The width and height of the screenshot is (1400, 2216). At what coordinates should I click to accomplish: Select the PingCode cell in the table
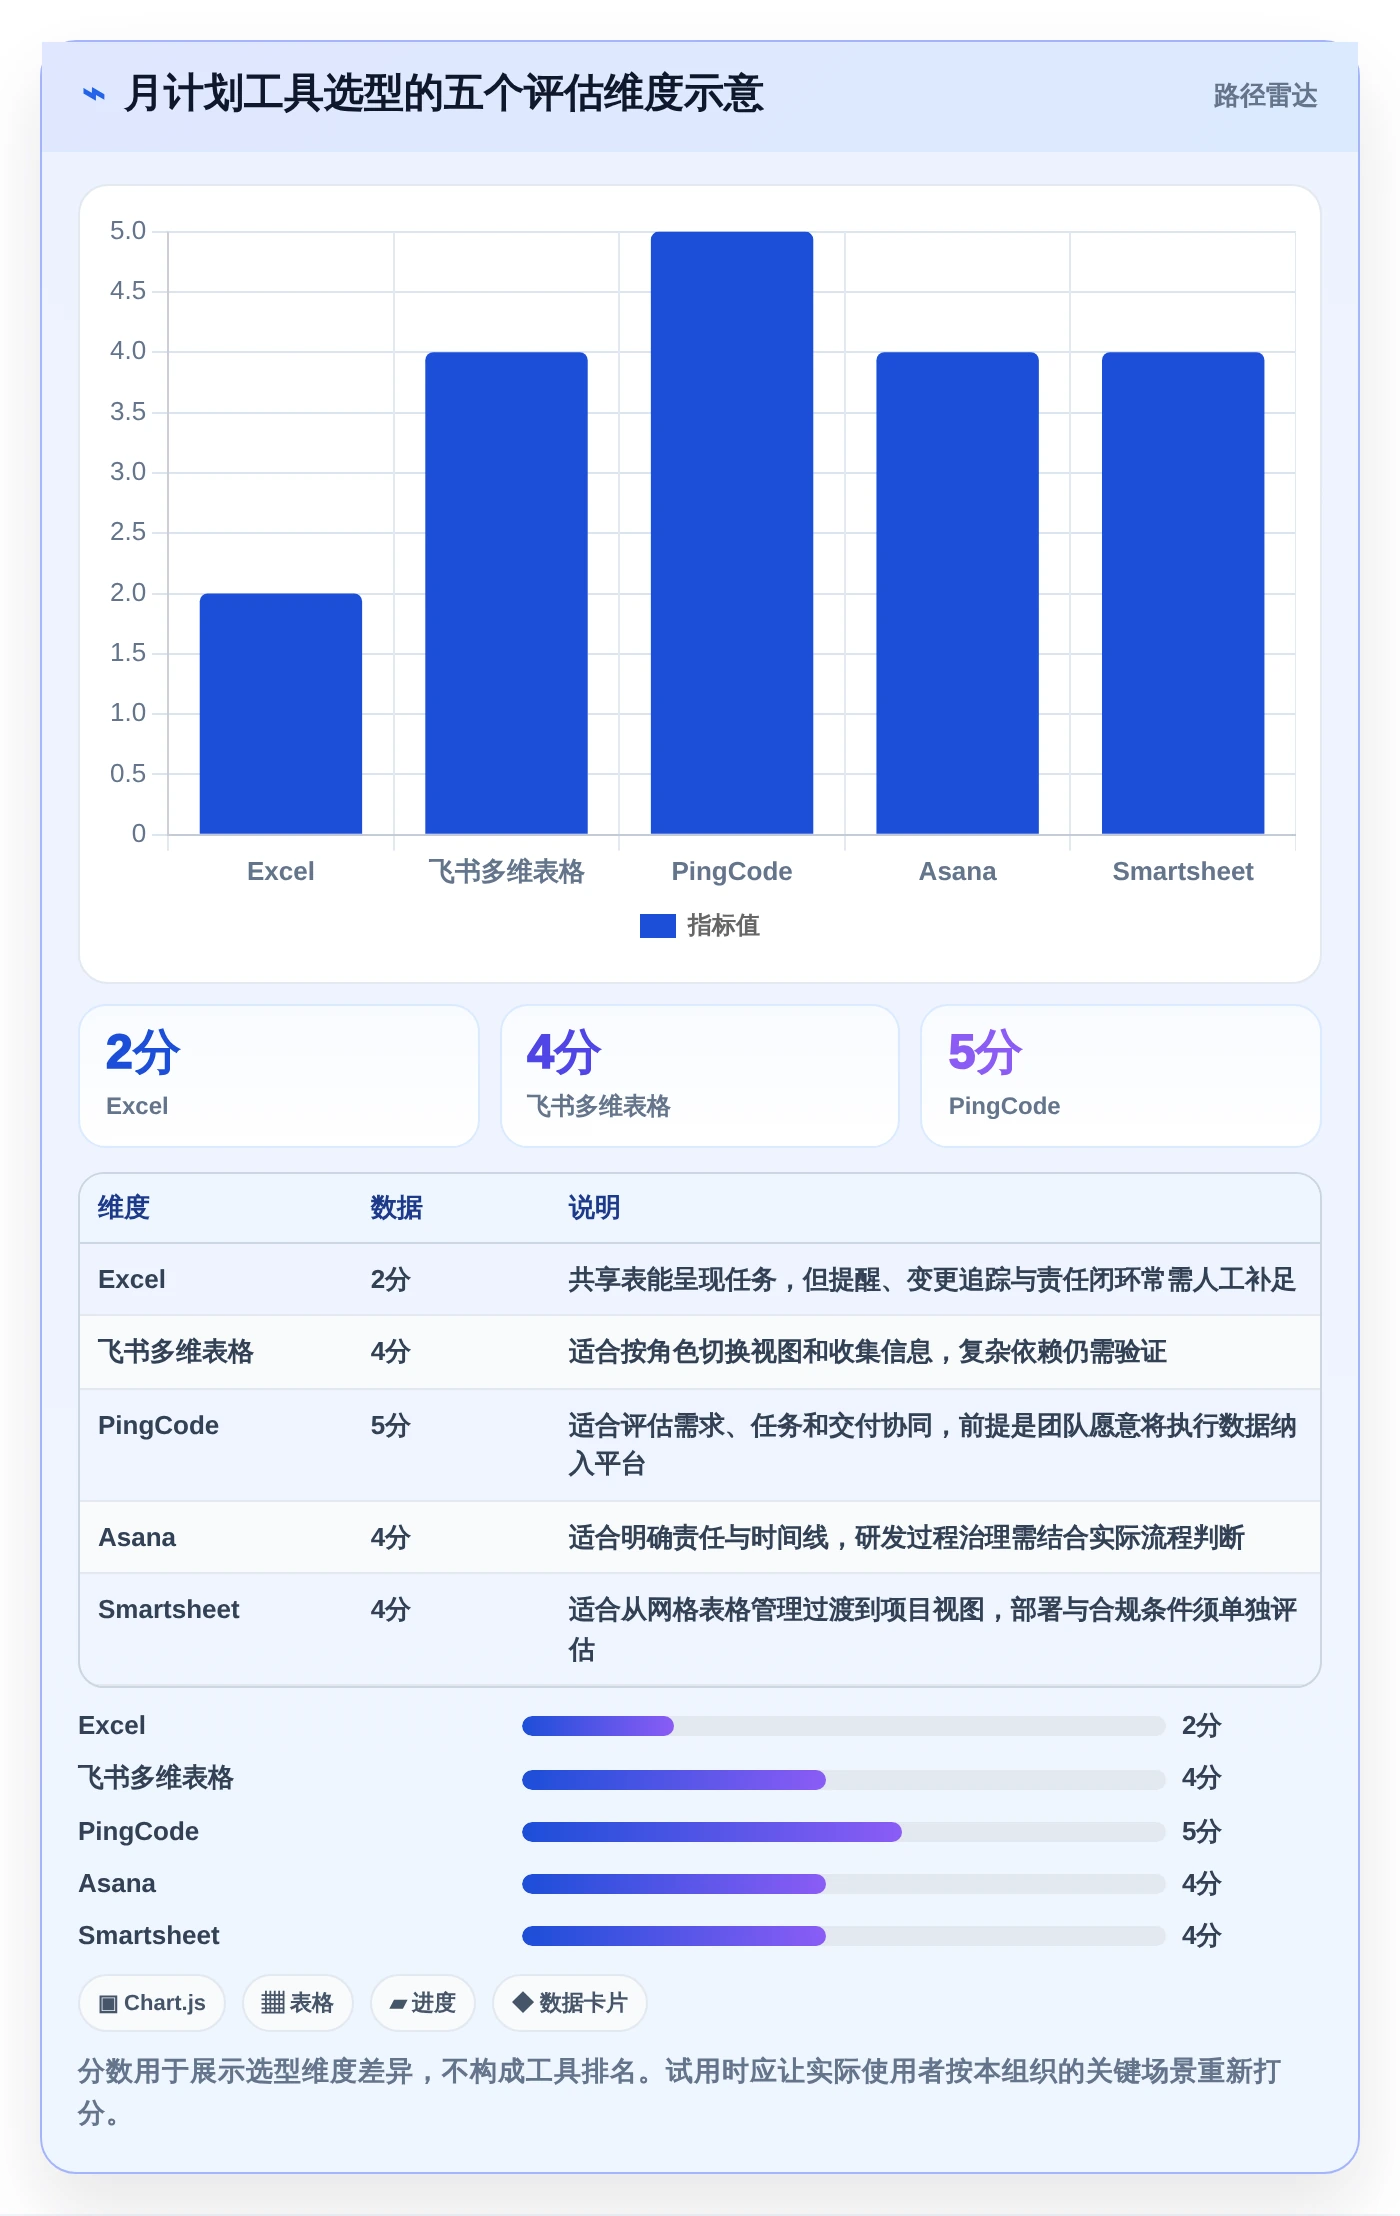click(158, 1426)
